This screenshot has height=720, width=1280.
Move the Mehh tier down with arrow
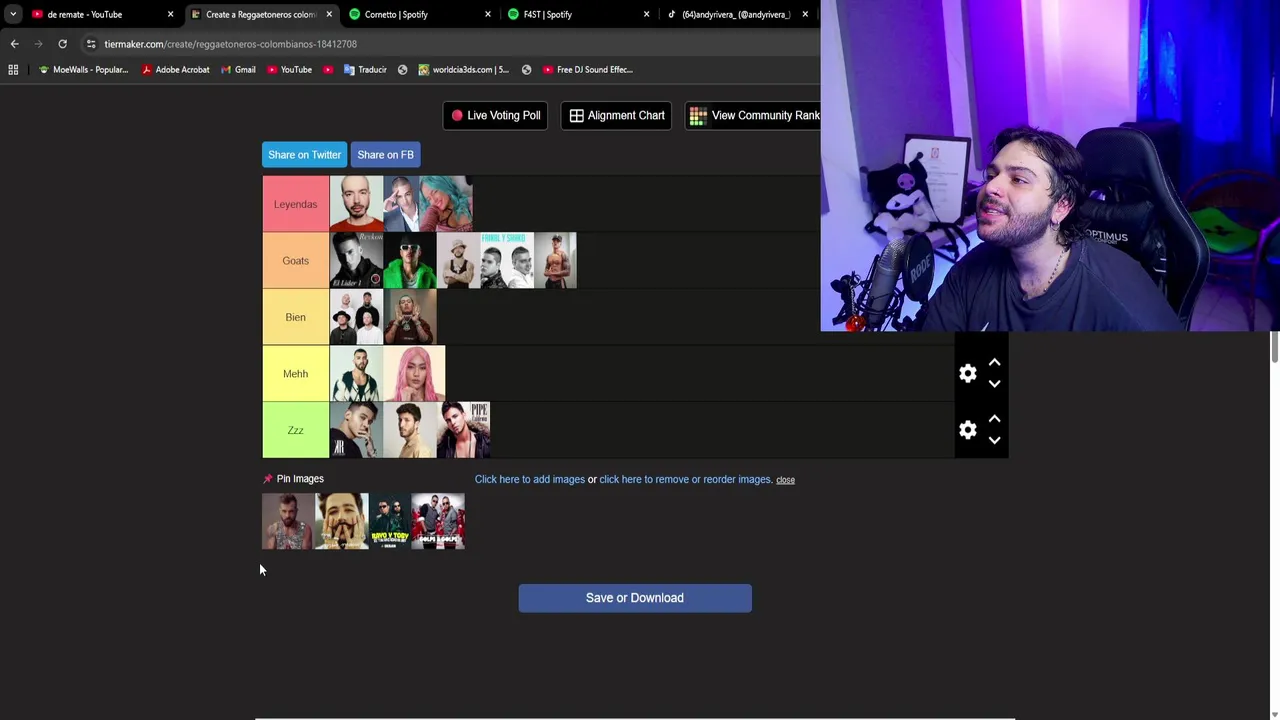click(994, 384)
